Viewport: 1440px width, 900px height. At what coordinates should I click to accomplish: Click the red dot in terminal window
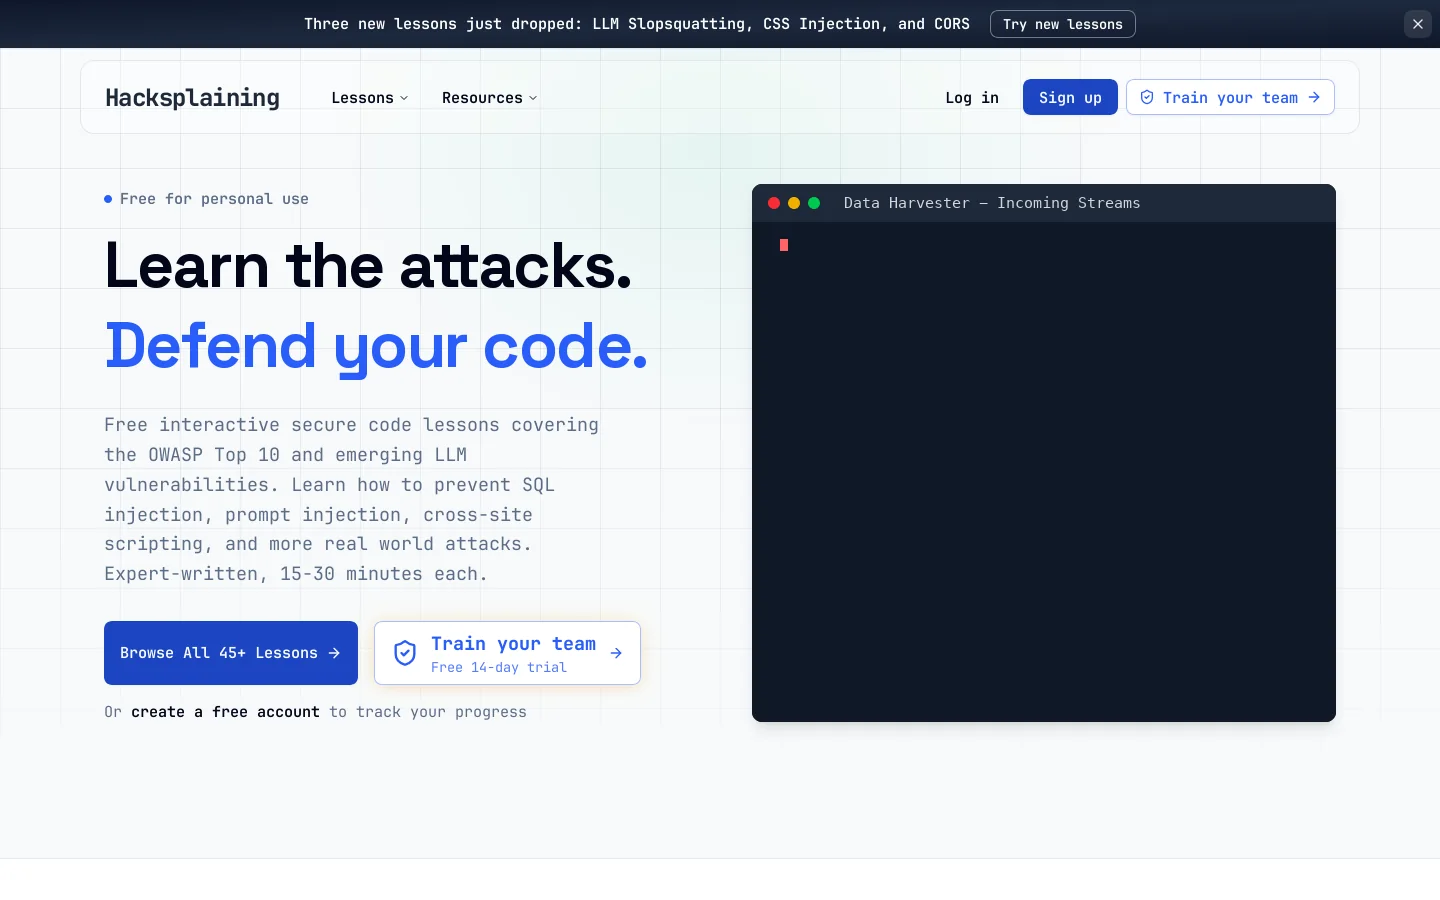coord(774,203)
